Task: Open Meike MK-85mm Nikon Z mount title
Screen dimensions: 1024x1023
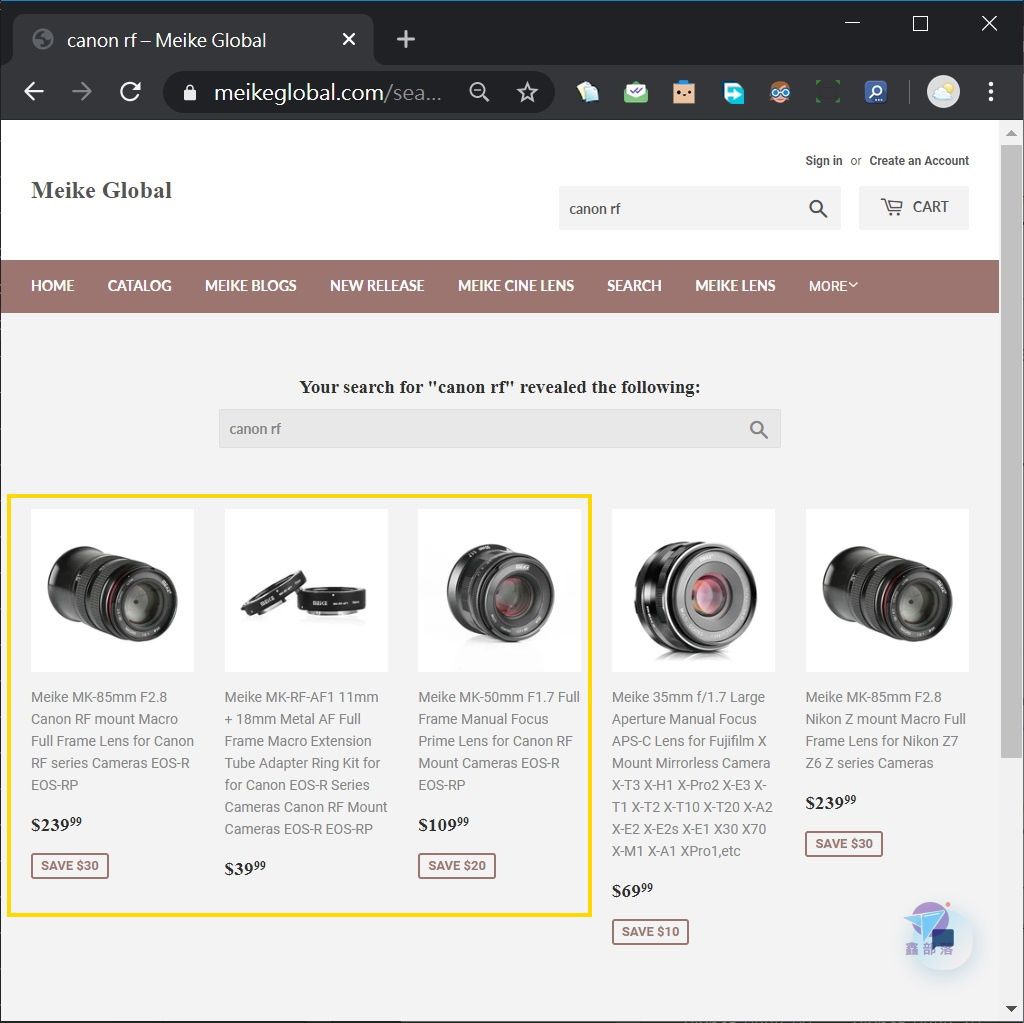Action: pyautogui.click(x=886, y=730)
